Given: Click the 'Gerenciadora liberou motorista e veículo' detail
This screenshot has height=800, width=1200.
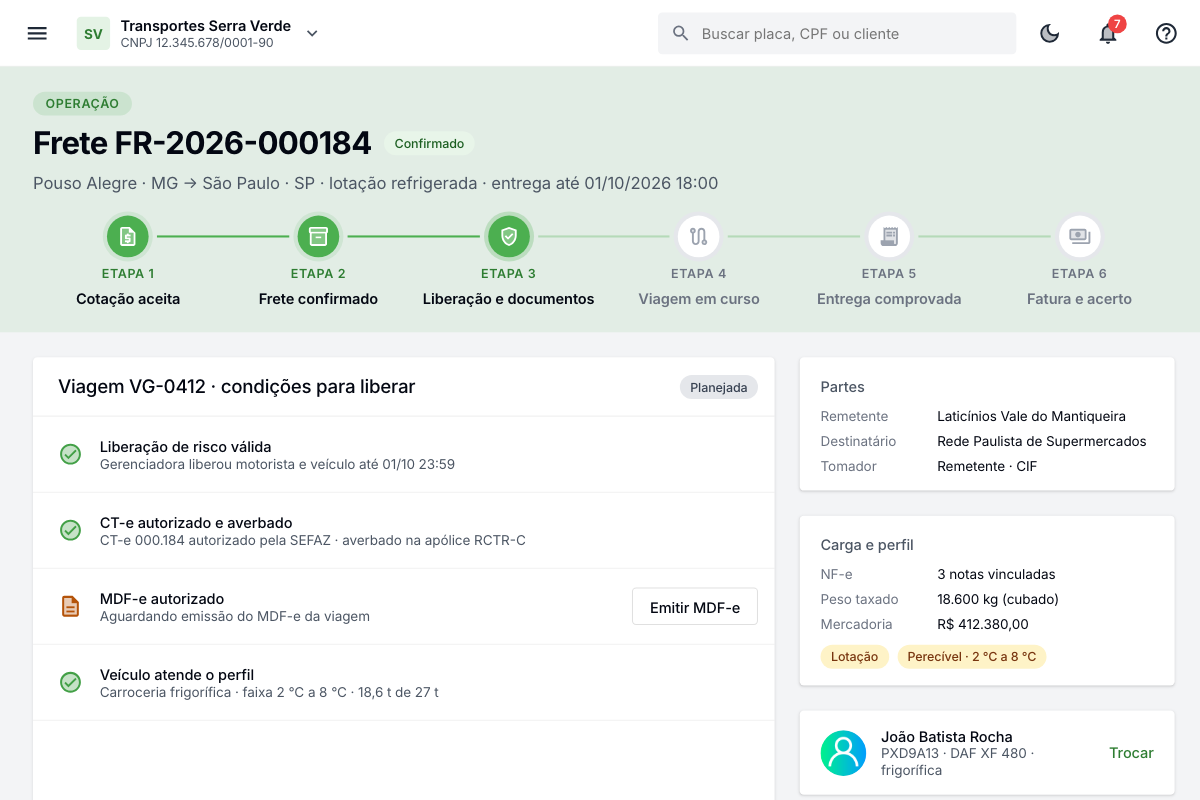Looking at the screenshot, I should 229,464.
